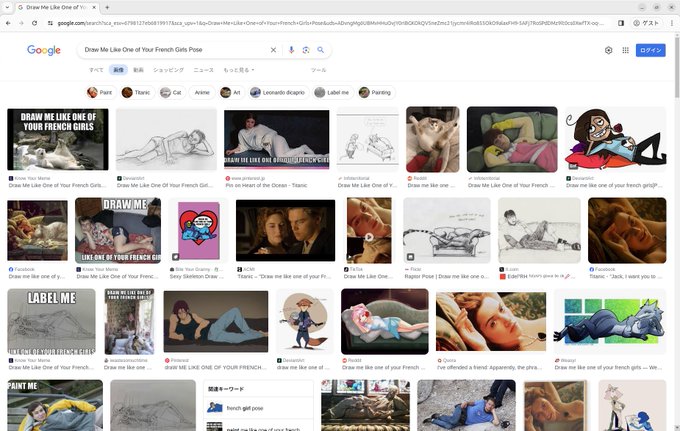Open Google Lens image search
This screenshot has height=431, width=680.
click(x=306, y=50)
